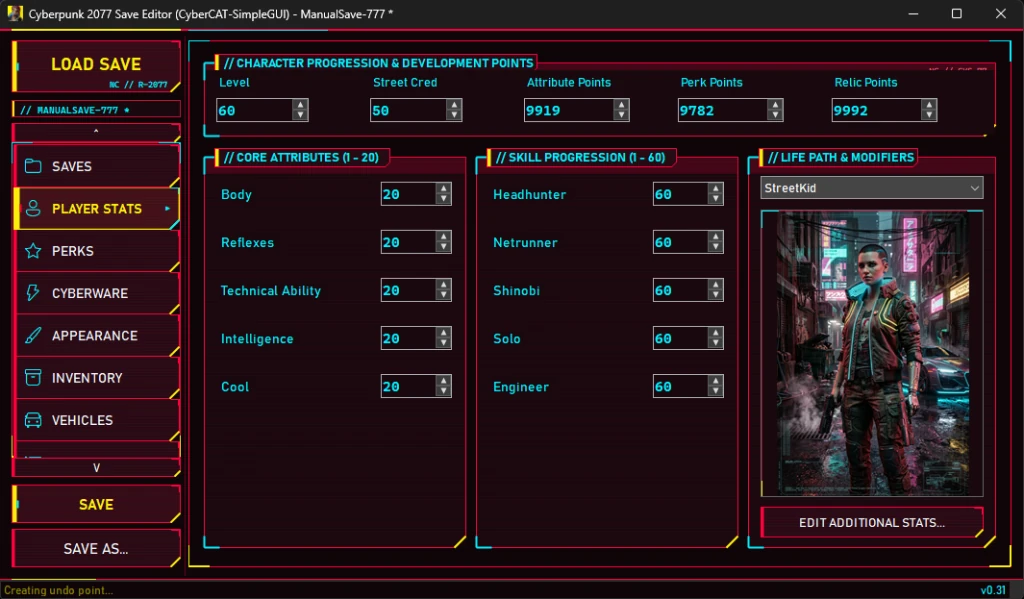
Task: Move sidebar list down with V button
Action: click(97, 468)
